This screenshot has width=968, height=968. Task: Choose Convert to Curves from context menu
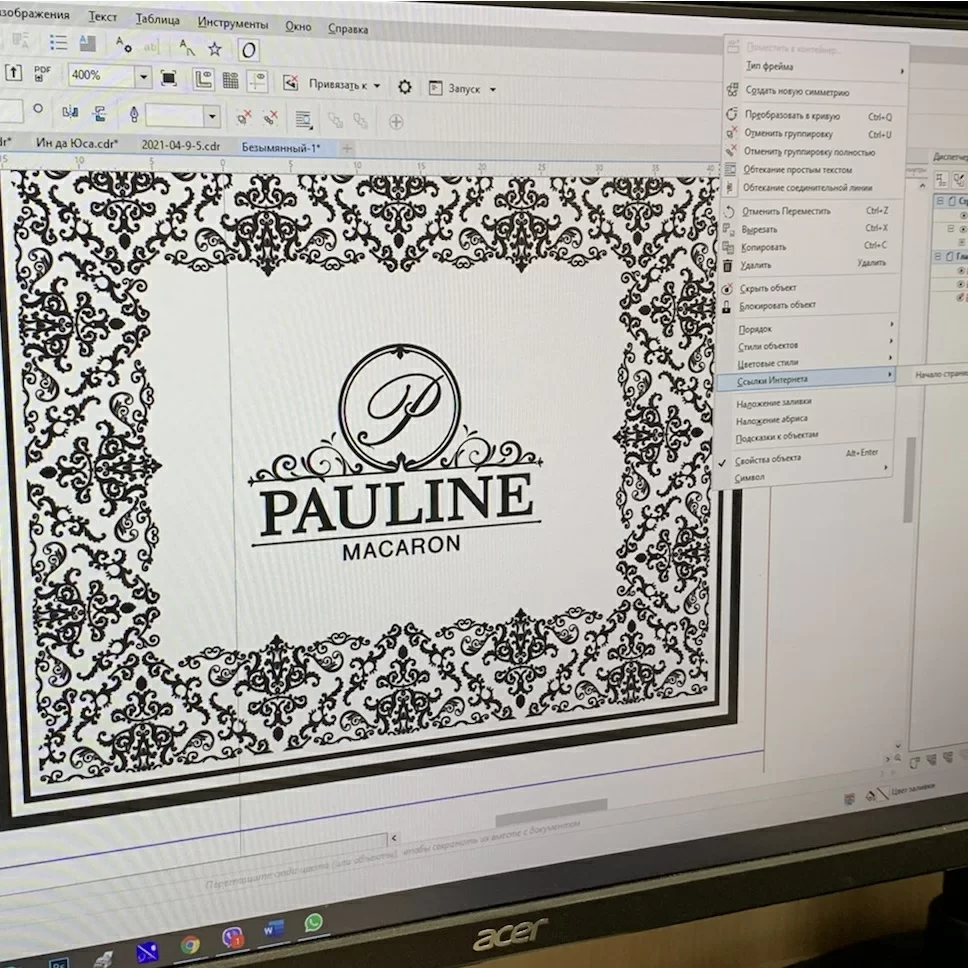pyautogui.click(x=791, y=115)
